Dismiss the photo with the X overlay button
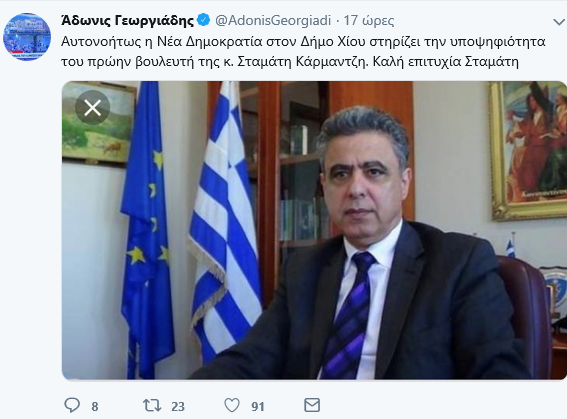567x419 pixels. tap(93, 108)
